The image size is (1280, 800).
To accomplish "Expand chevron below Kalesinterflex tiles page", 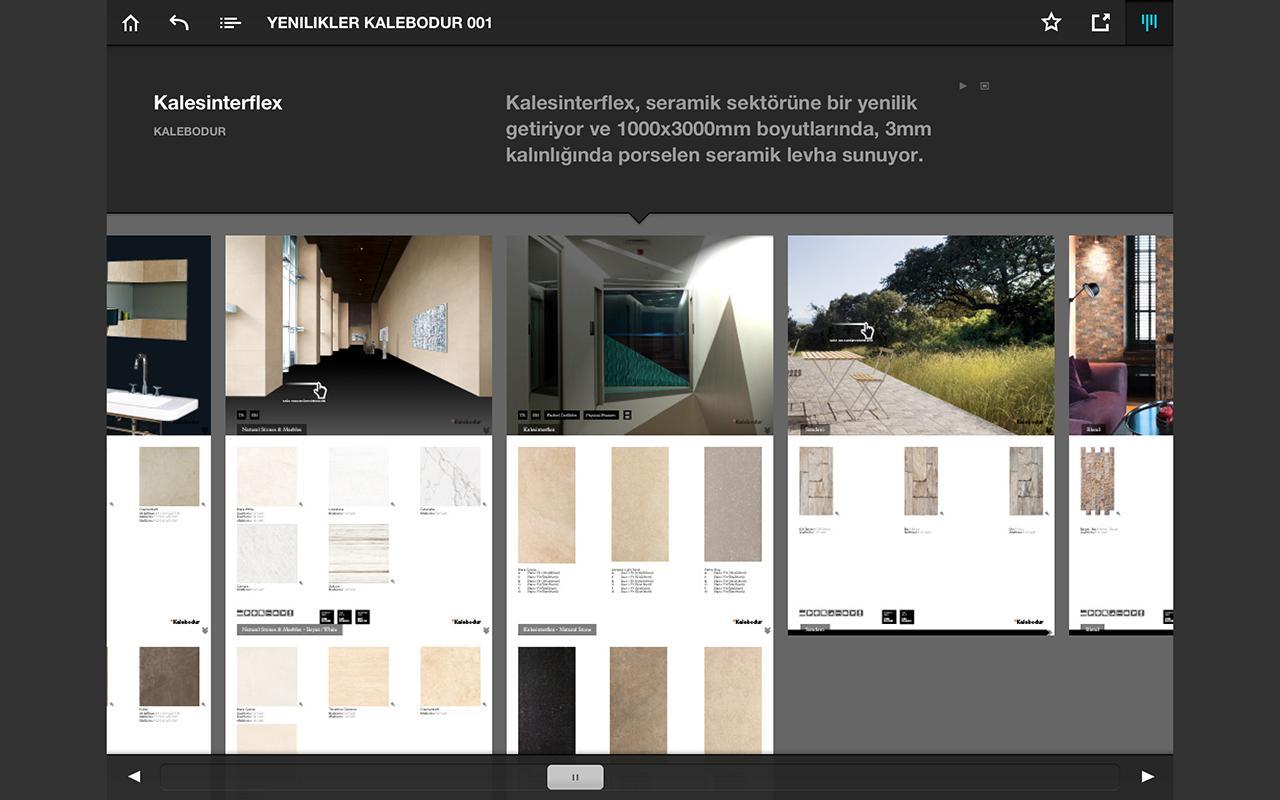I will (767, 630).
